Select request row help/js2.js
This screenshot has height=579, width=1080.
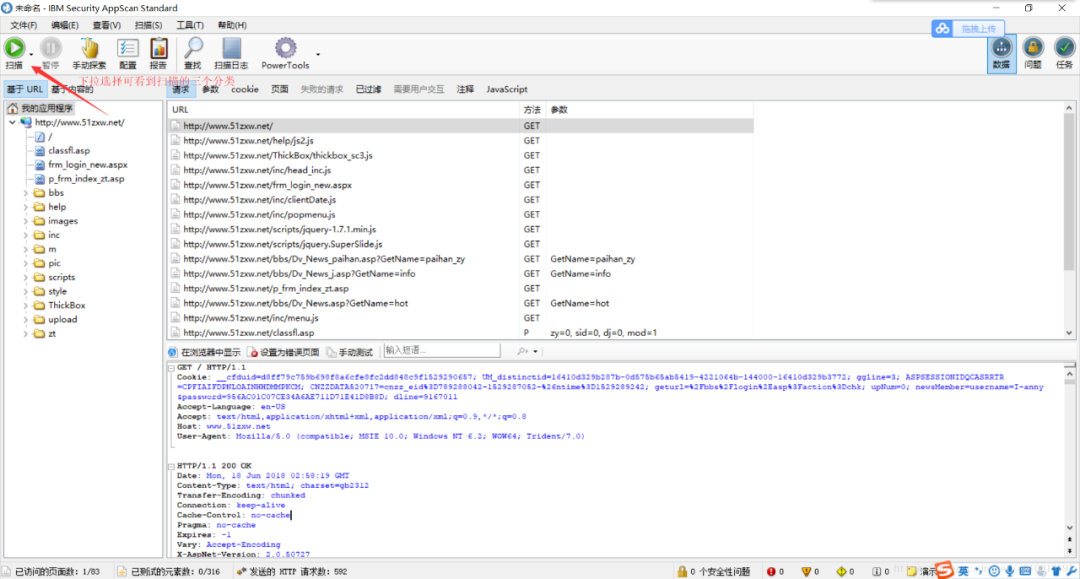(x=460, y=140)
